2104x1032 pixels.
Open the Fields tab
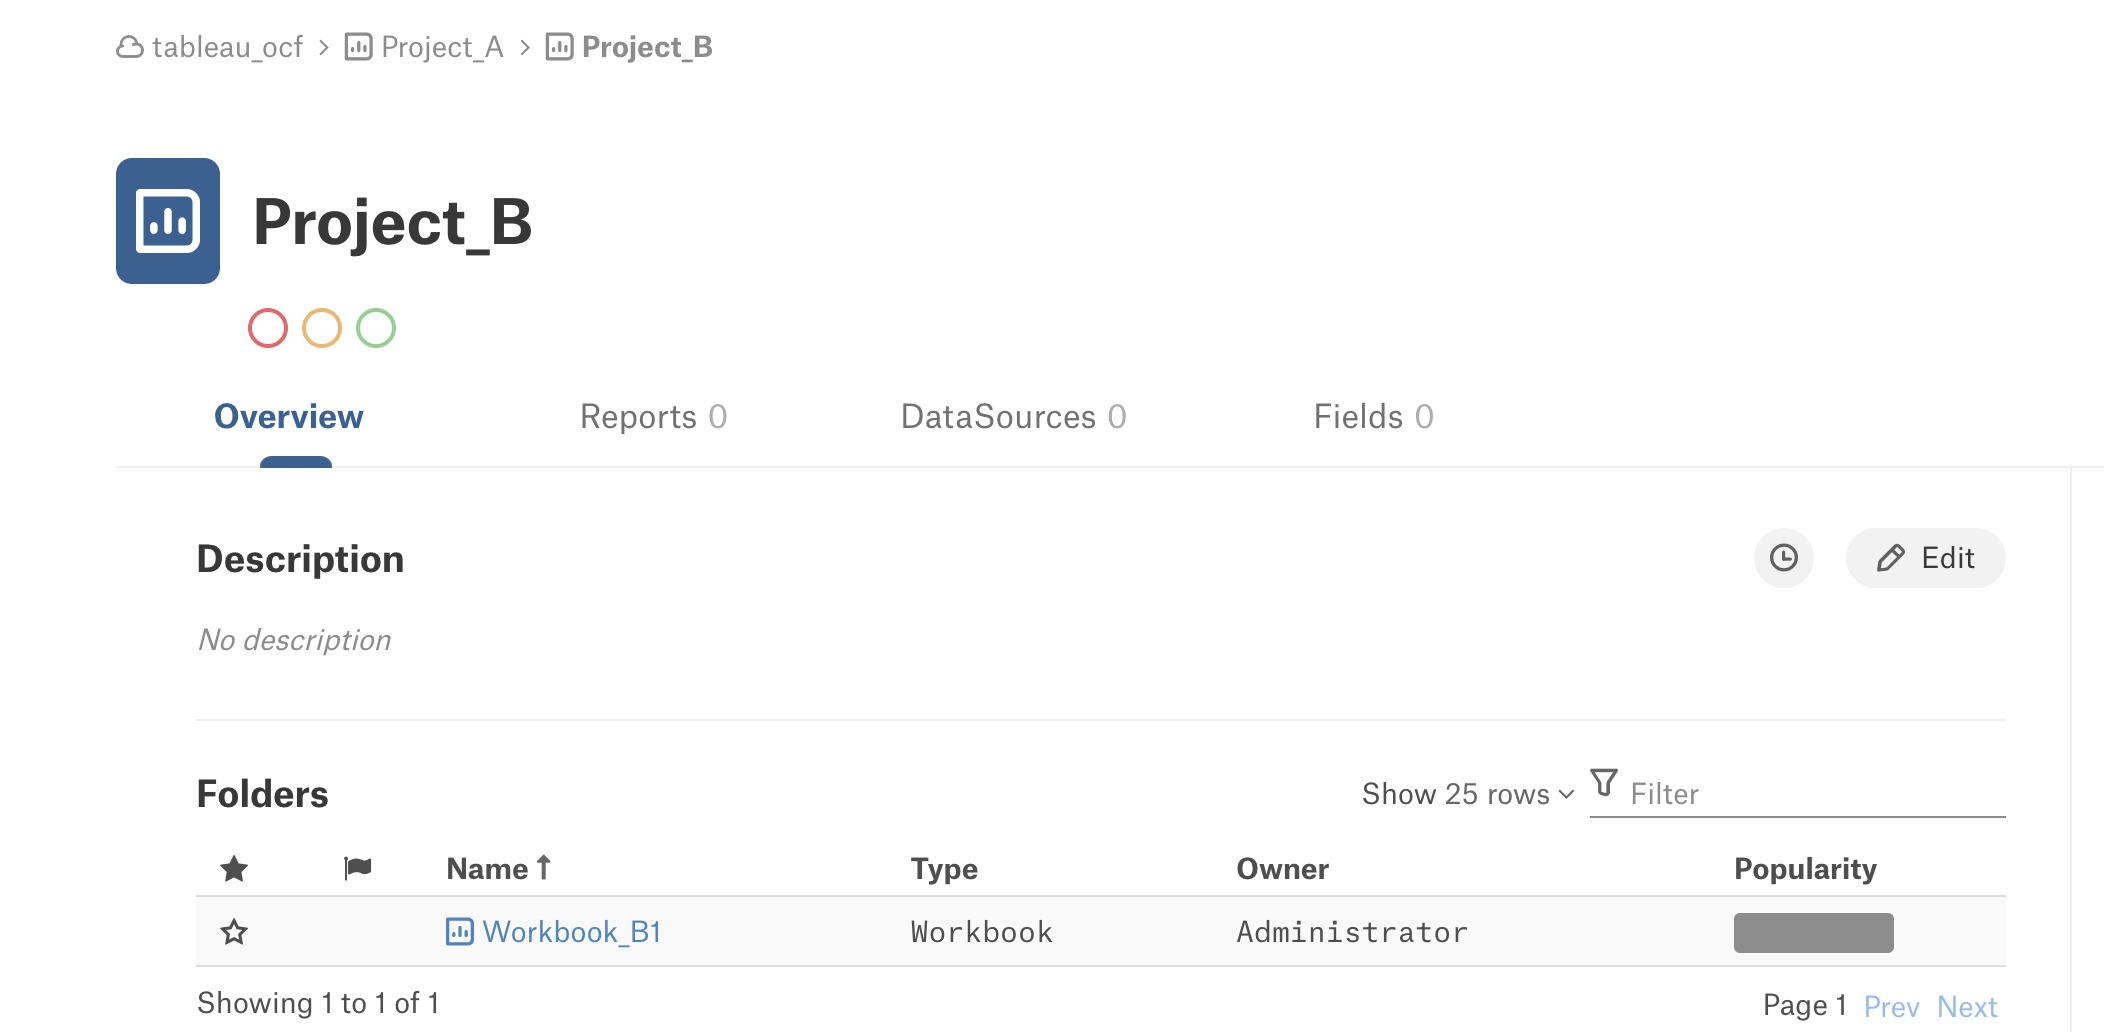click(1373, 417)
